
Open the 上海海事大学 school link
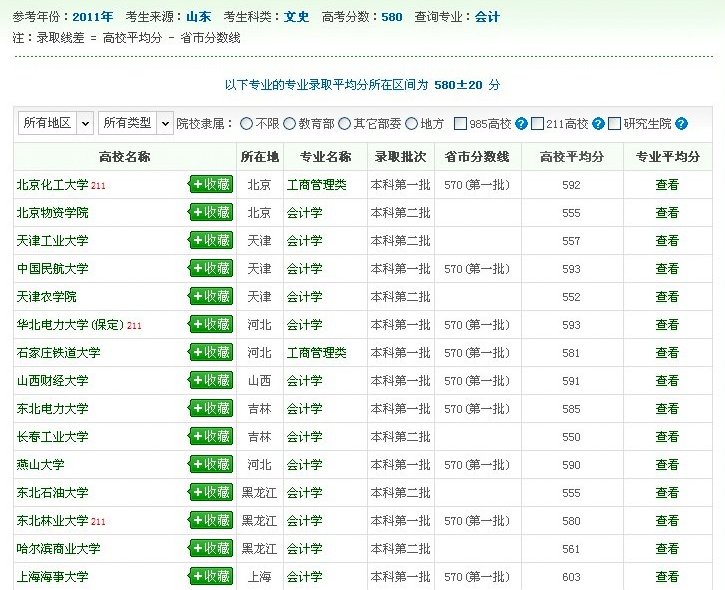pos(52,577)
